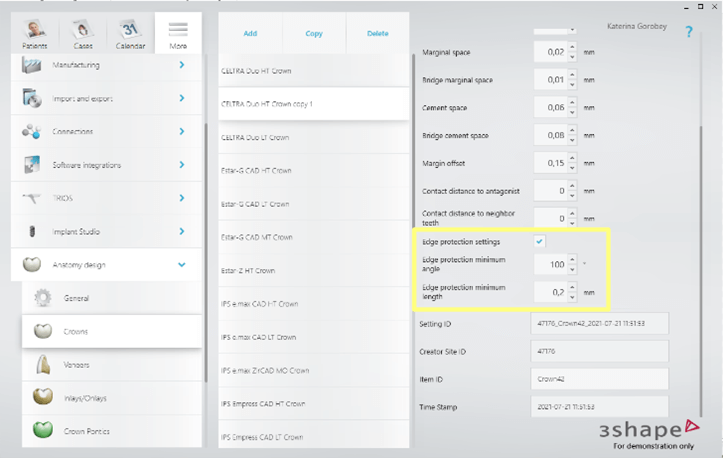Increase Edge protection minimum angle value
This screenshot has width=723, height=458.
[x=572, y=262]
